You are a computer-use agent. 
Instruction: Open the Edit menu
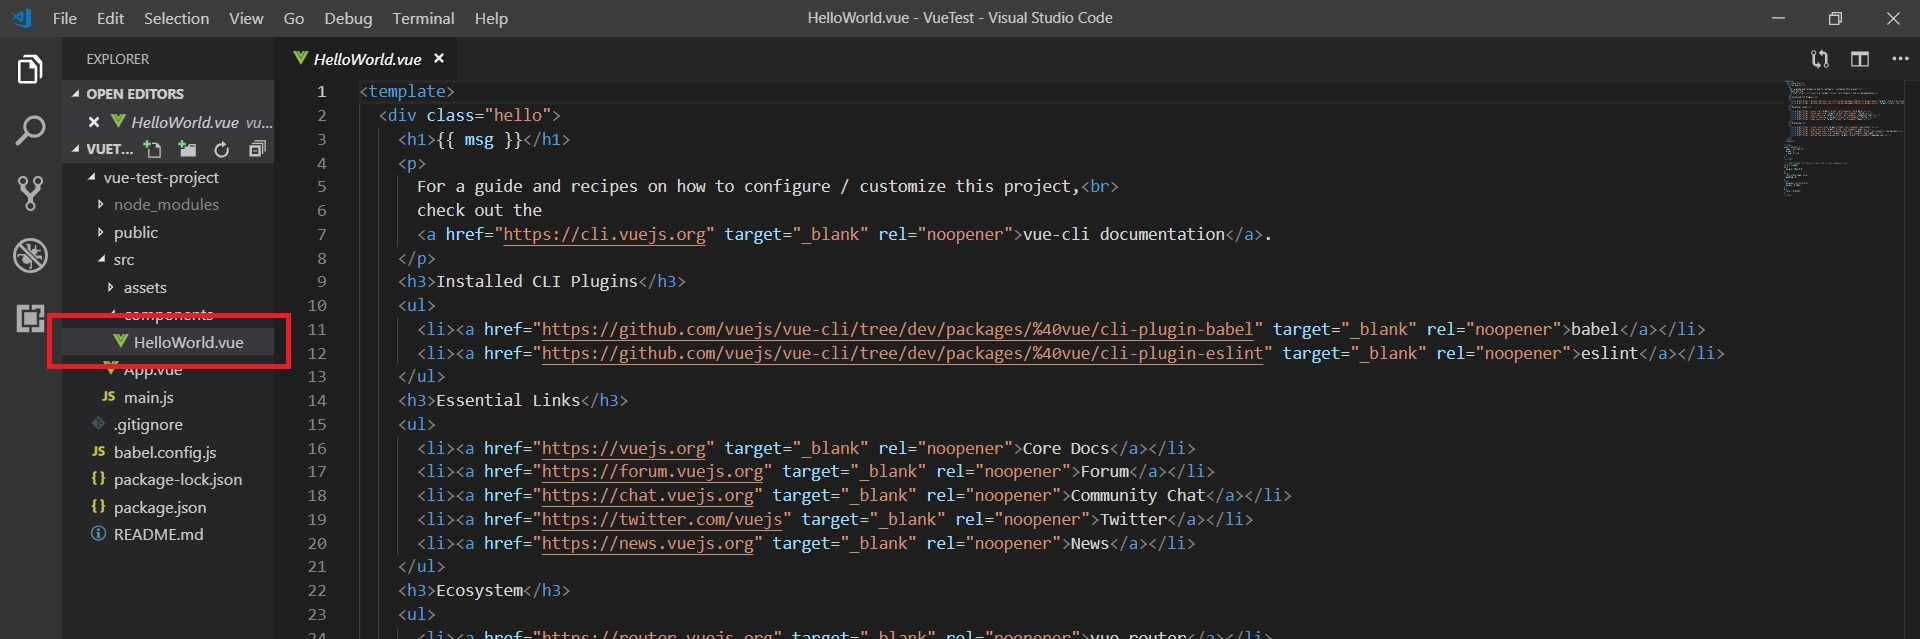tap(110, 18)
